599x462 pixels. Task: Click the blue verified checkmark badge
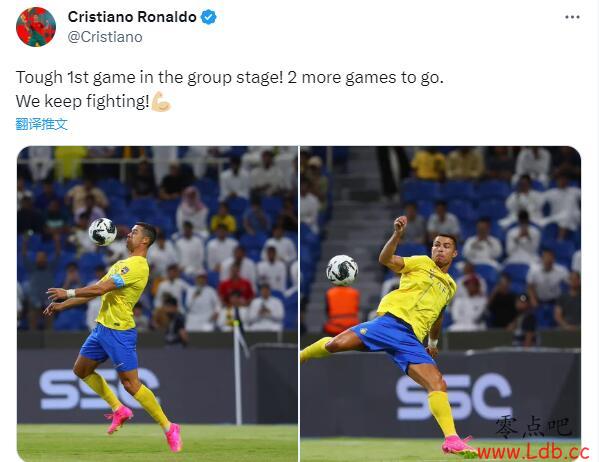(208, 17)
